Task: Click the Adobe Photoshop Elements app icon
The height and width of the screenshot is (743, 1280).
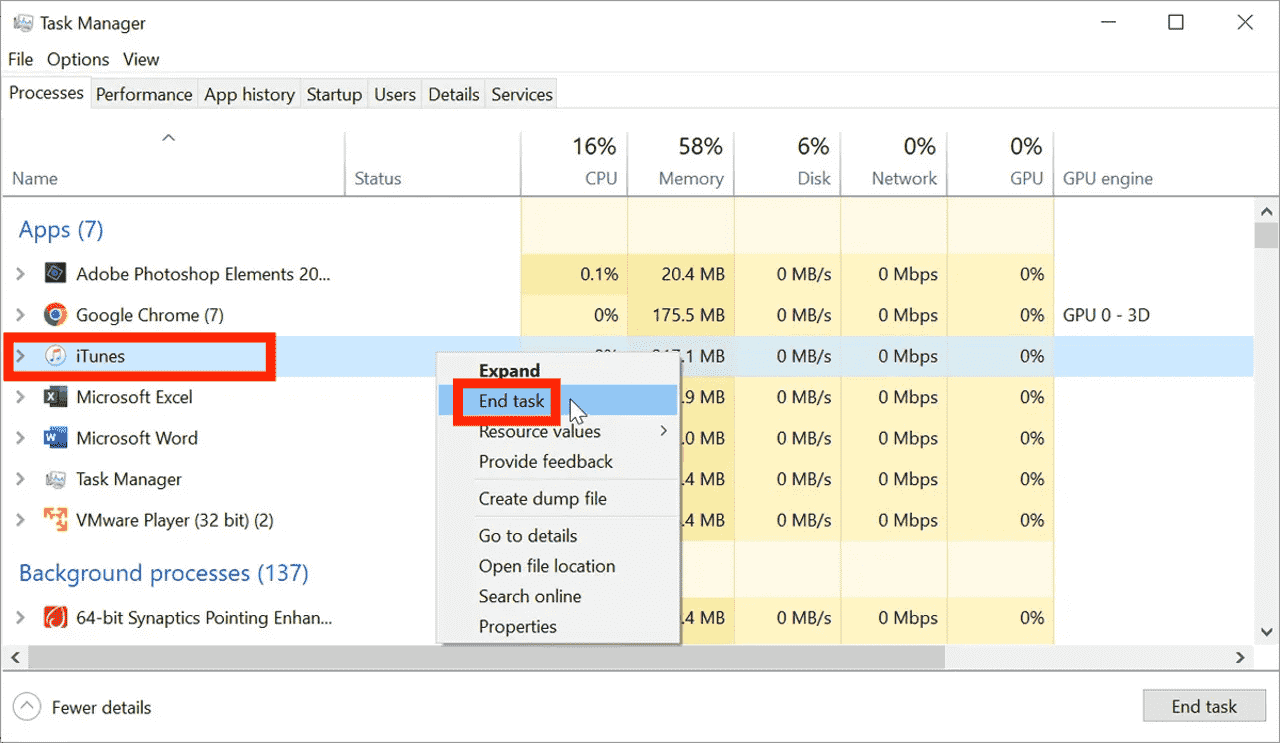Action: point(56,274)
